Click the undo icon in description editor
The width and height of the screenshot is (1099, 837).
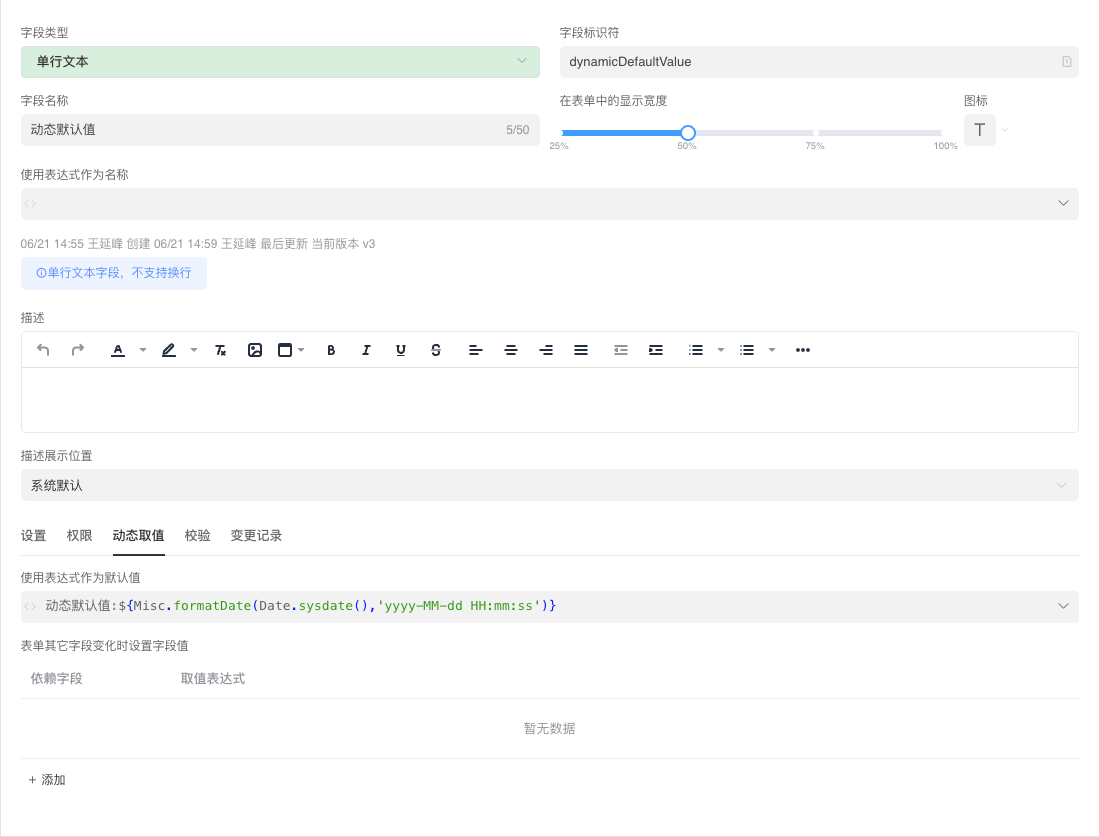[43, 350]
